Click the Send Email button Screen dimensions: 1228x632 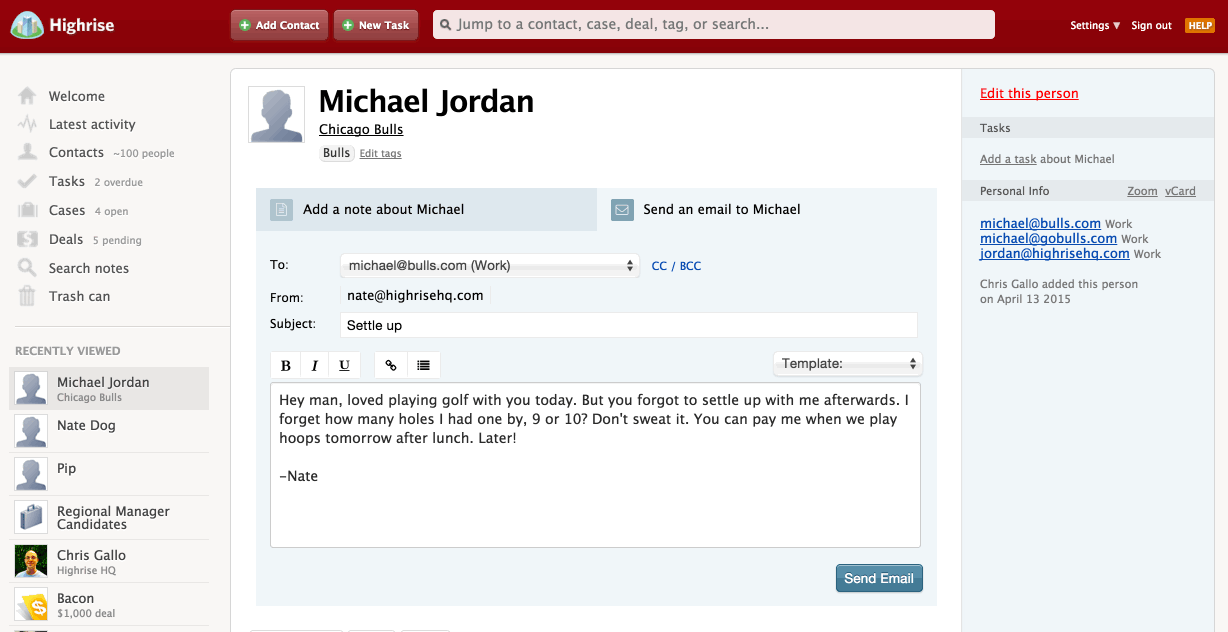(x=879, y=578)
